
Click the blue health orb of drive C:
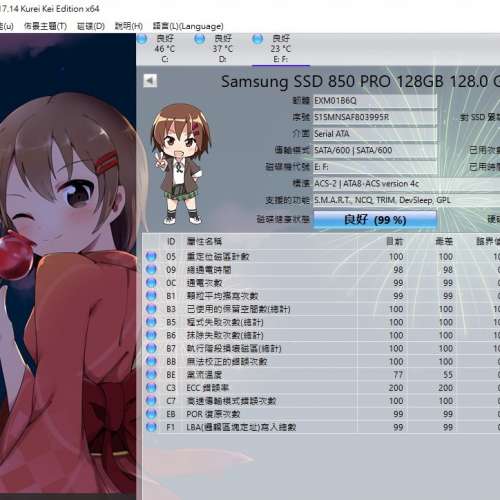click(x=142, y=39)
